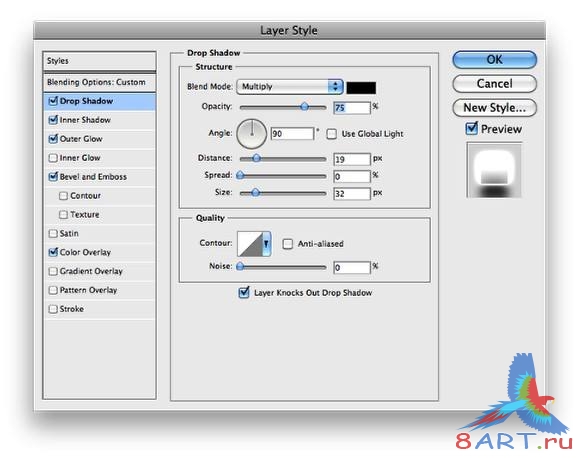Enable Use Global Light checkbox
Image resolution: width=580 pixels, height=458 pixels.
[x=331, y=134]
